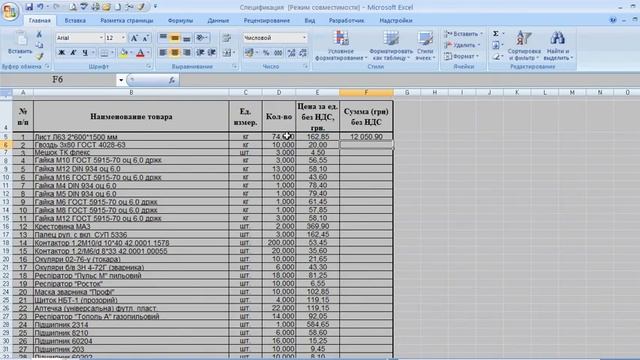Open the Name Box dropdown arrow
The image size is (640, 360).
pos(121,80)
